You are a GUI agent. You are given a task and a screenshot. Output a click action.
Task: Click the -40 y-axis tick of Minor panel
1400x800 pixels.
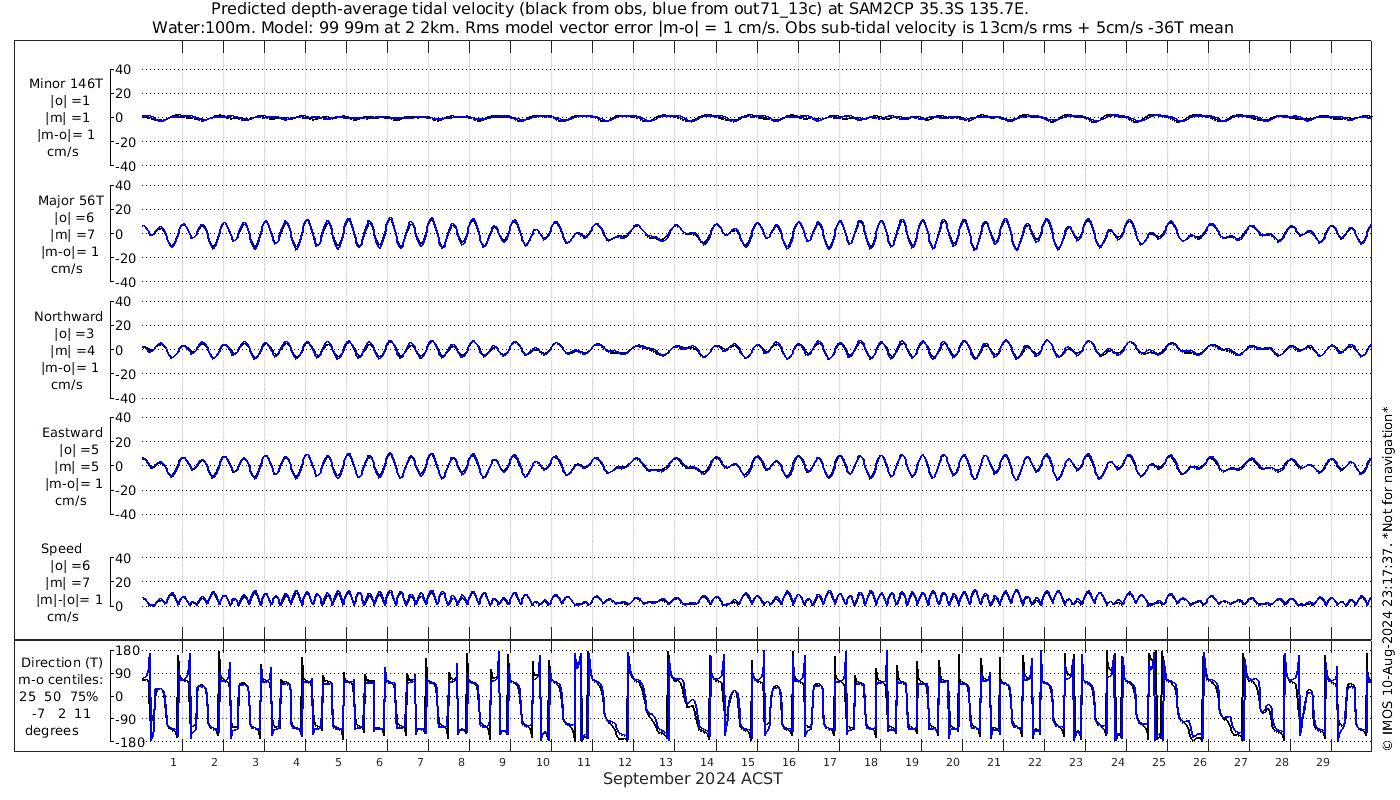(122, 166)
